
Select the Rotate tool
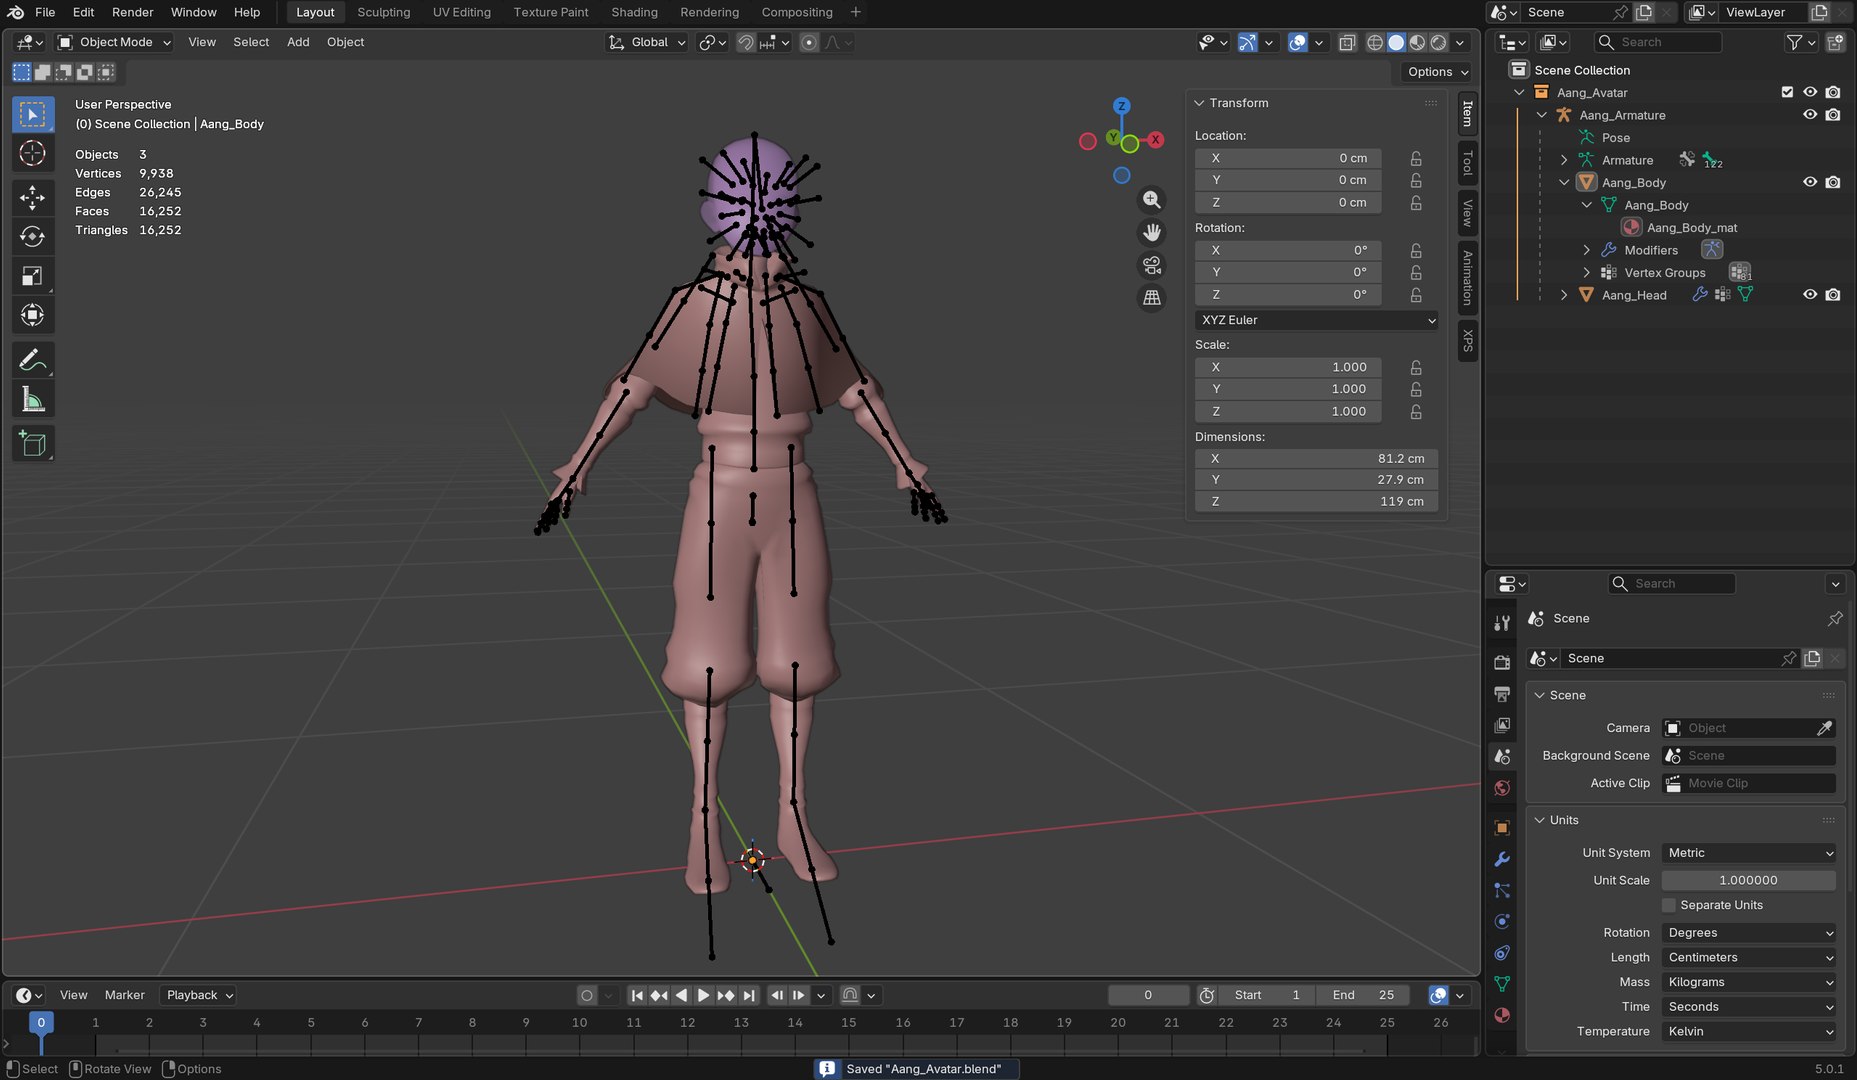33,236
